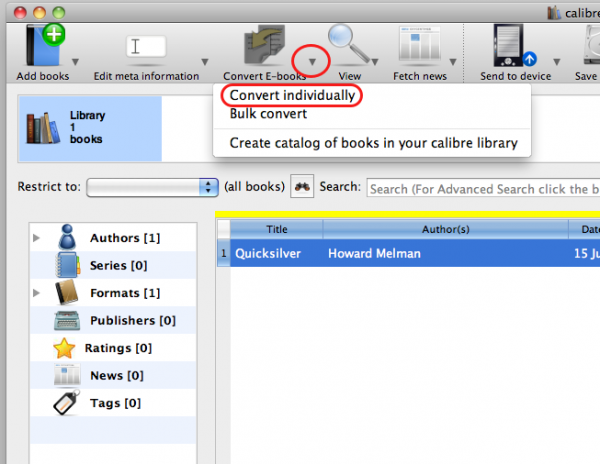Select the Library 1 books panel

coord(90,129)
